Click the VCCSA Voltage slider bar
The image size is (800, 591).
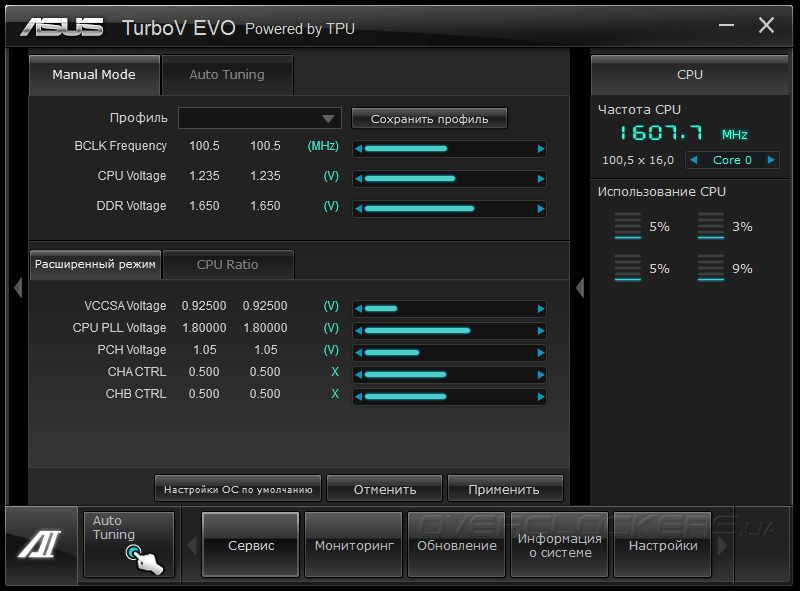[449, 309]
